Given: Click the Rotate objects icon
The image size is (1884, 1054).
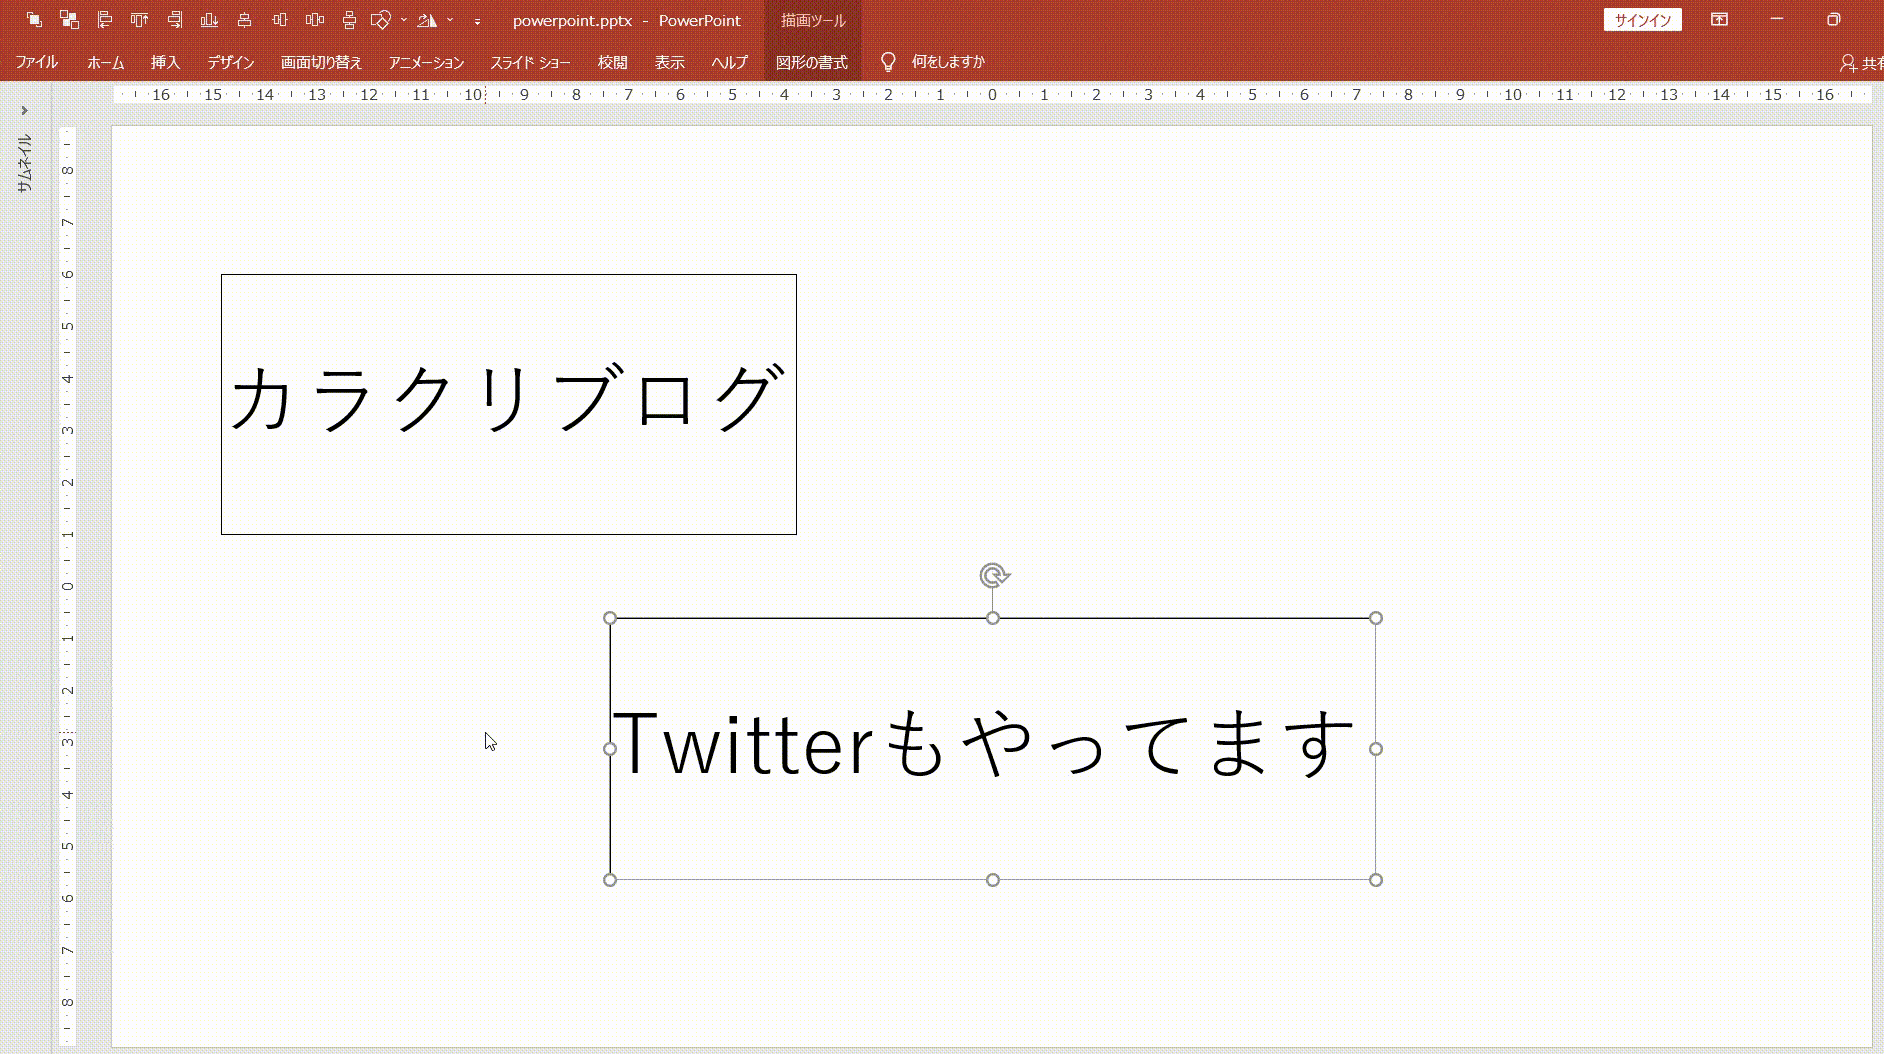Looking at the screenshot, I should (427, 19).
